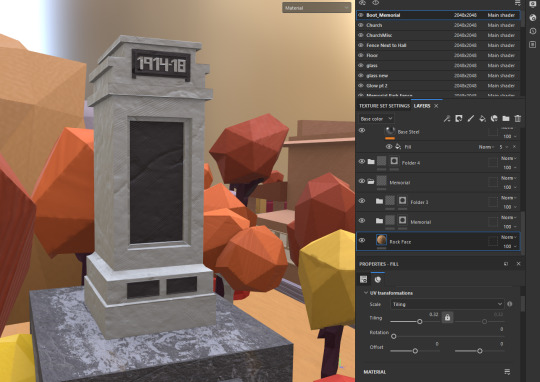Open Folder 3 opacity dropdown
The image size is (540, 382).
pos(510,207)
